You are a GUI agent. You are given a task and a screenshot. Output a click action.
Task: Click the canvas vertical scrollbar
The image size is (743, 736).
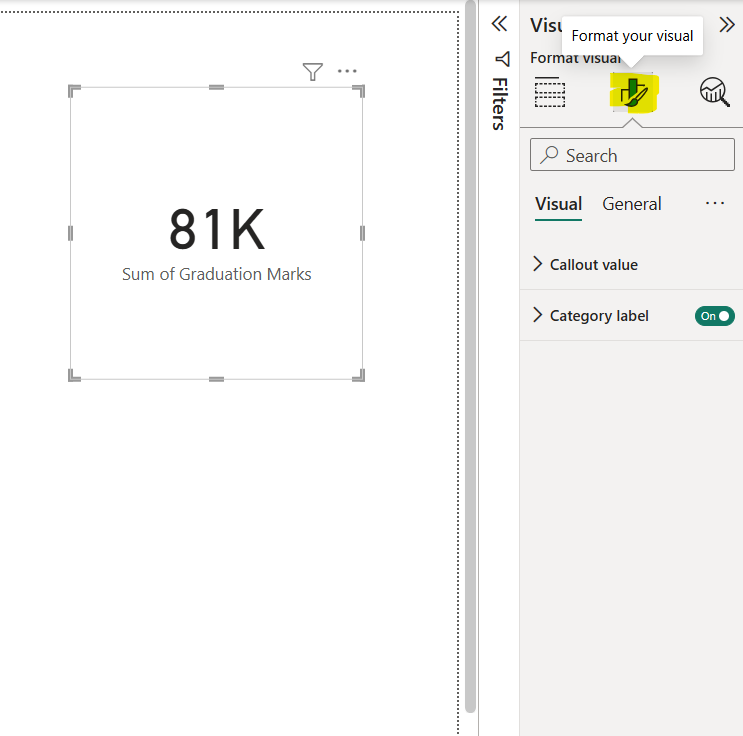coord(470,360)
